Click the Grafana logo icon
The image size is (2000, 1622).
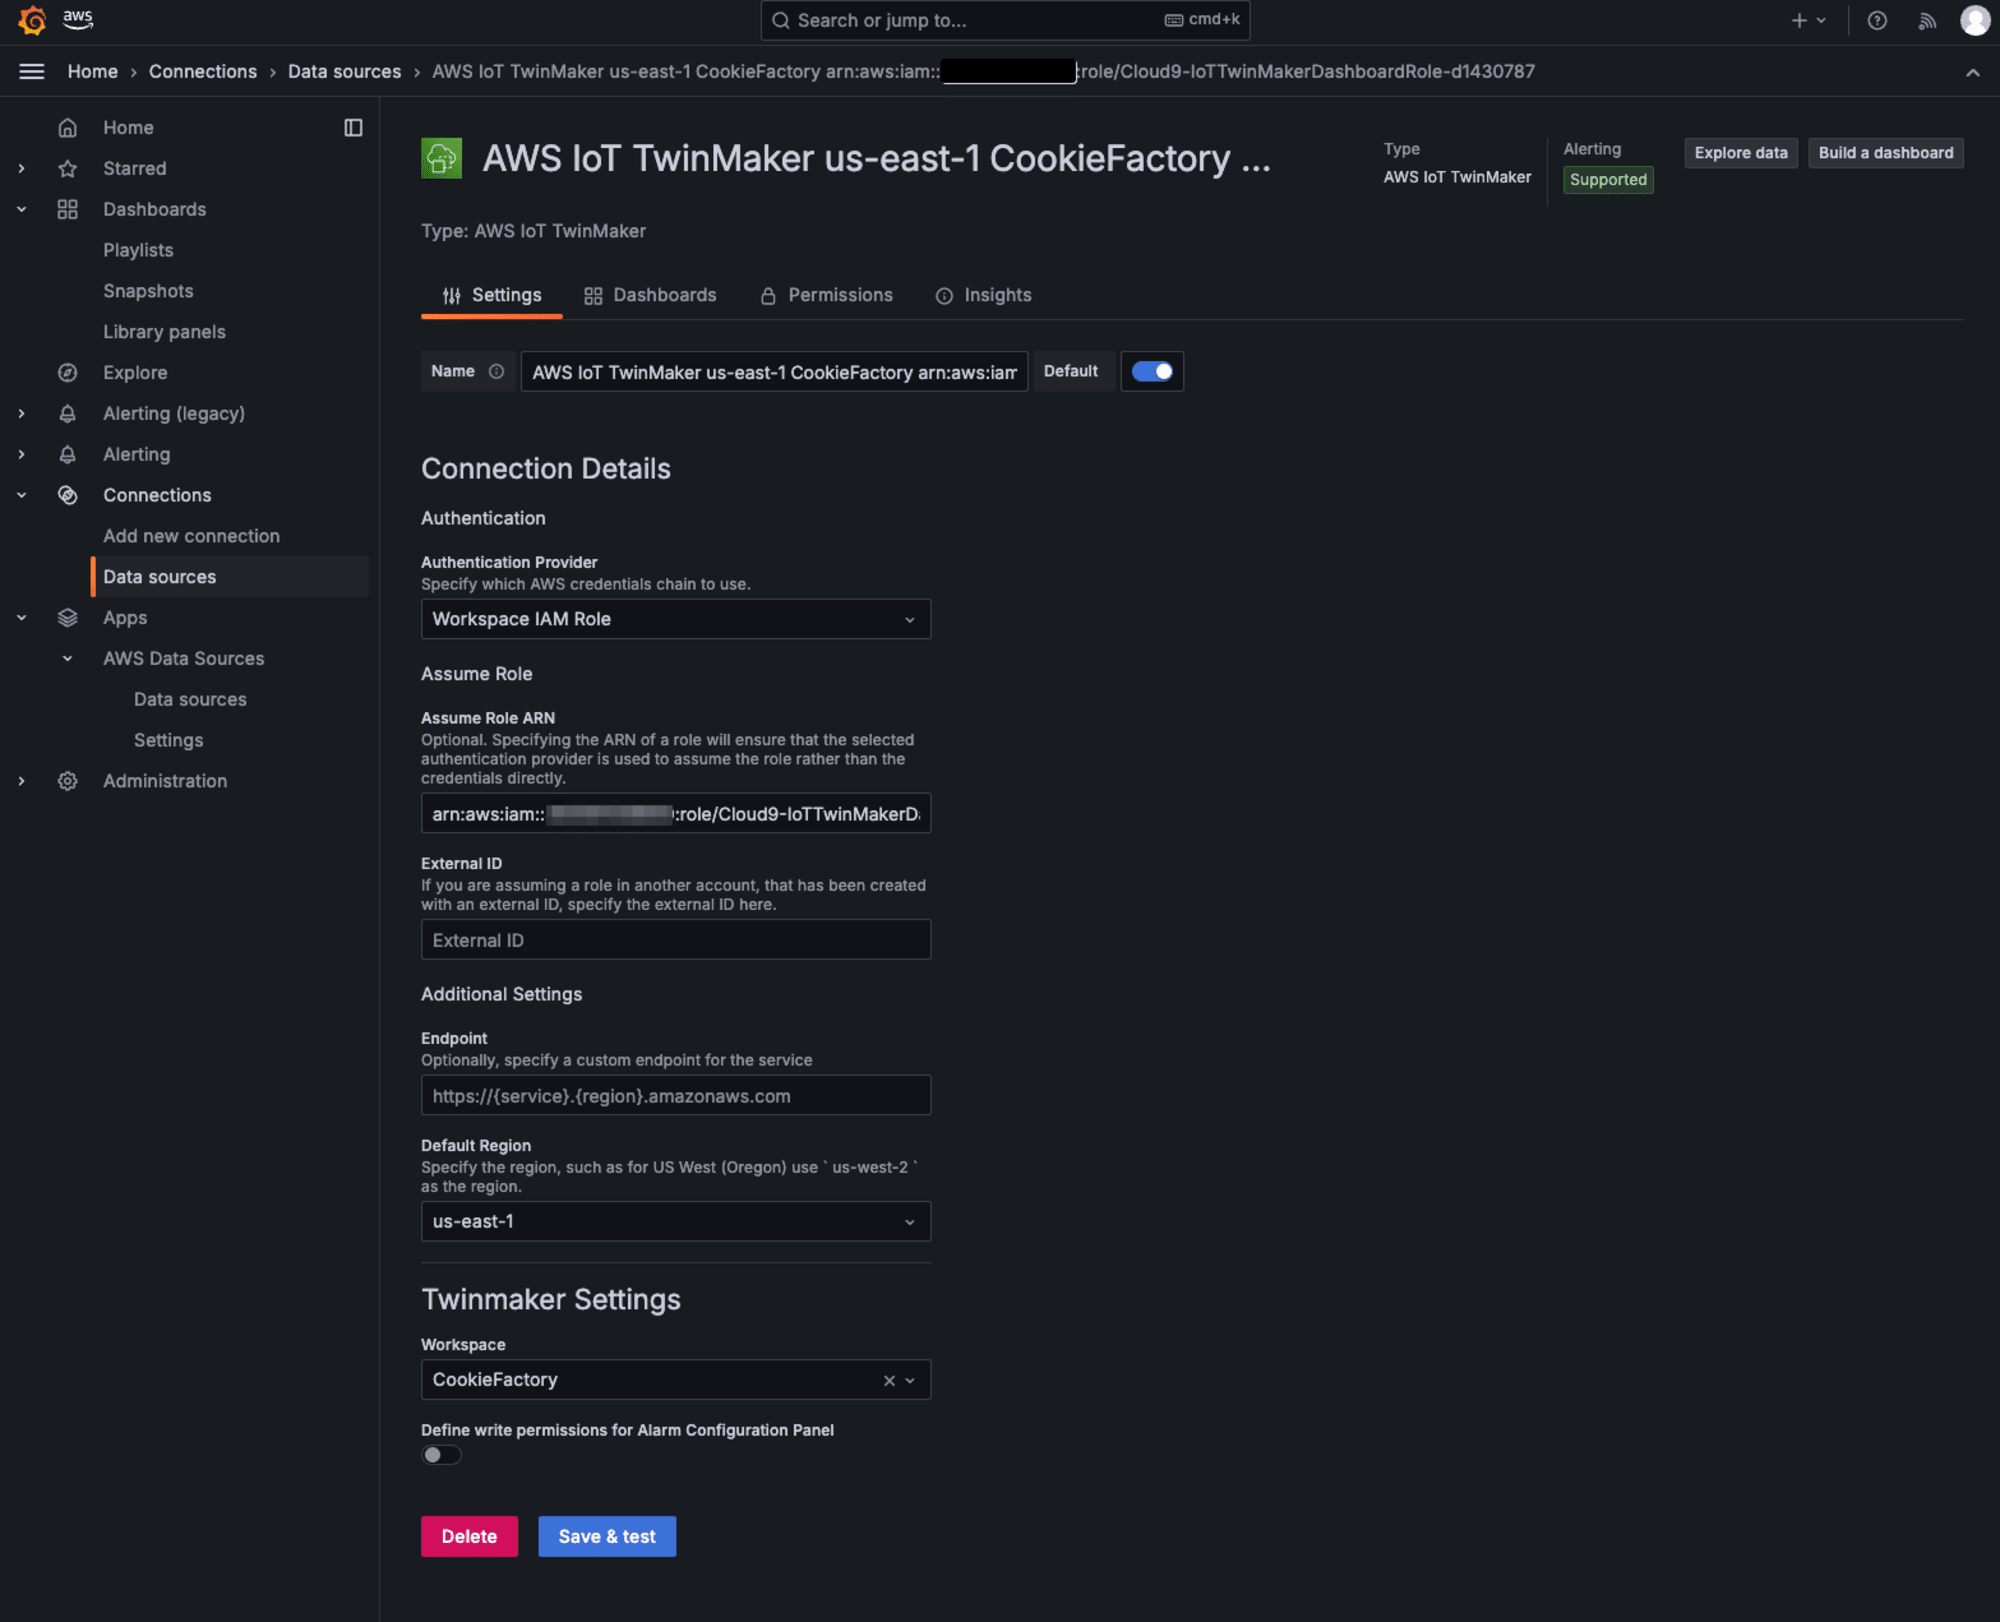tap(32, 20)
